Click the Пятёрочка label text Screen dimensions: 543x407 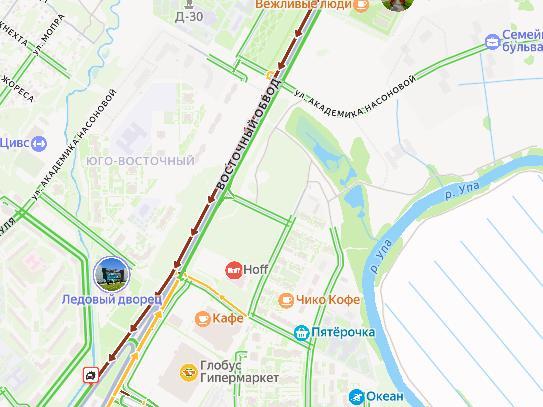(x=343, y=332)
